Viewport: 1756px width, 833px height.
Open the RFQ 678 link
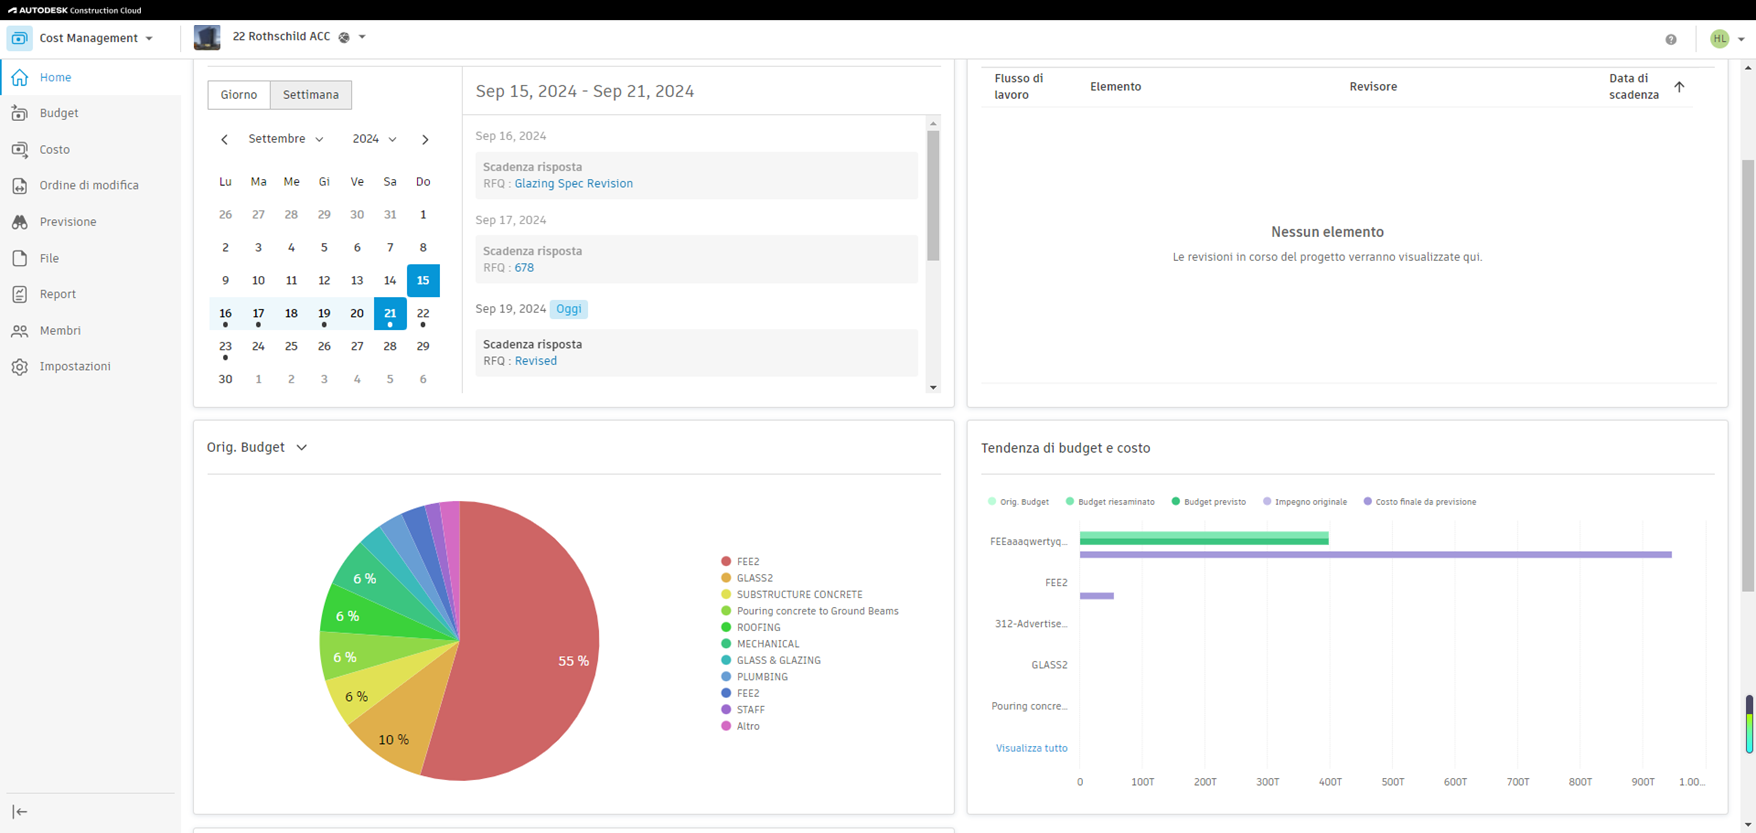point(524,268)
